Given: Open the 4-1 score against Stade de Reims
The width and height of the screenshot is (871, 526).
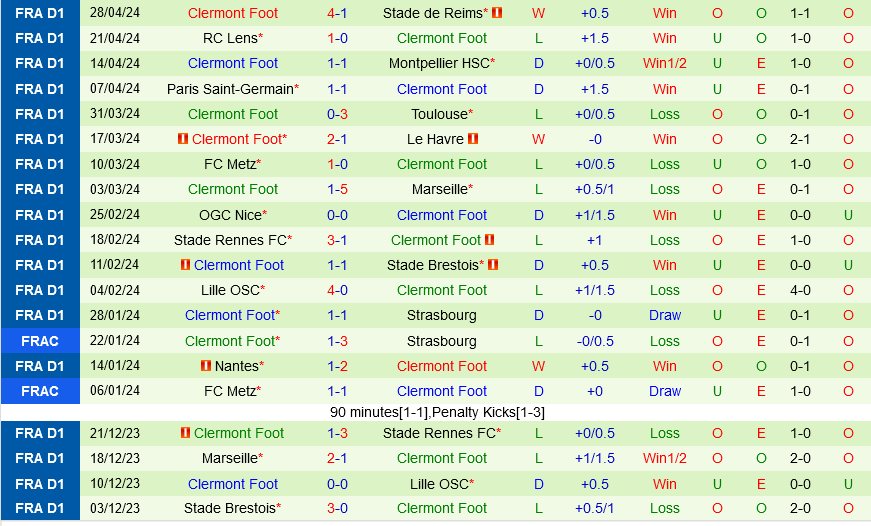Looking at the screenshot, I should tap(338, 13).
